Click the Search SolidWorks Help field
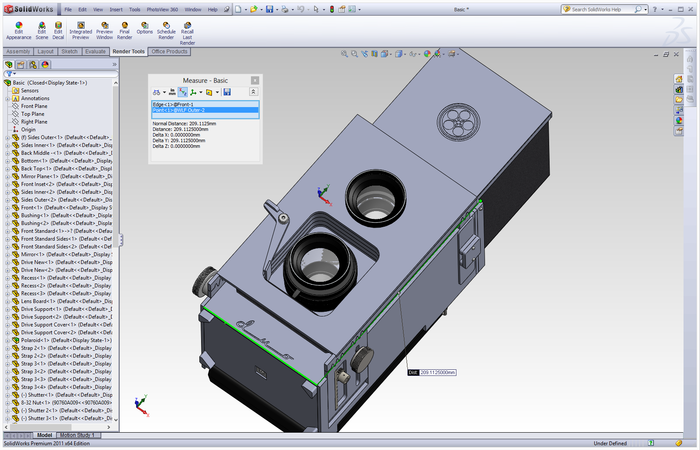Image resolution: width=700 pixels, height=450 pixels. [602, 9]
